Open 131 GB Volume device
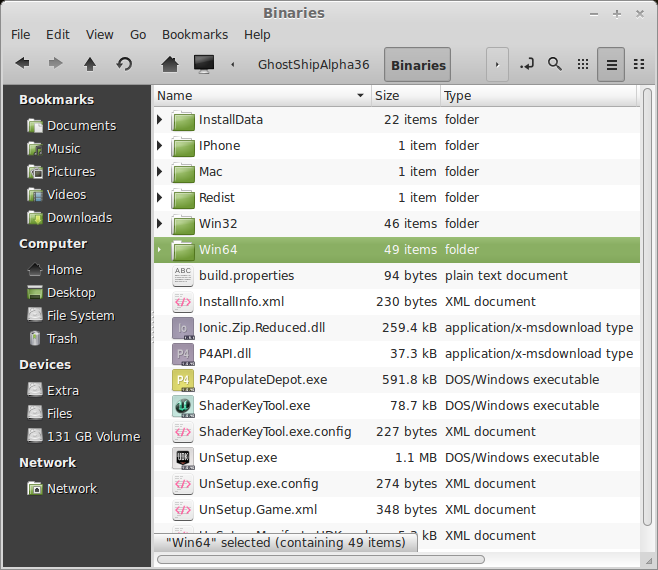This screenshot has width=658, height=570. pos(84,437)
